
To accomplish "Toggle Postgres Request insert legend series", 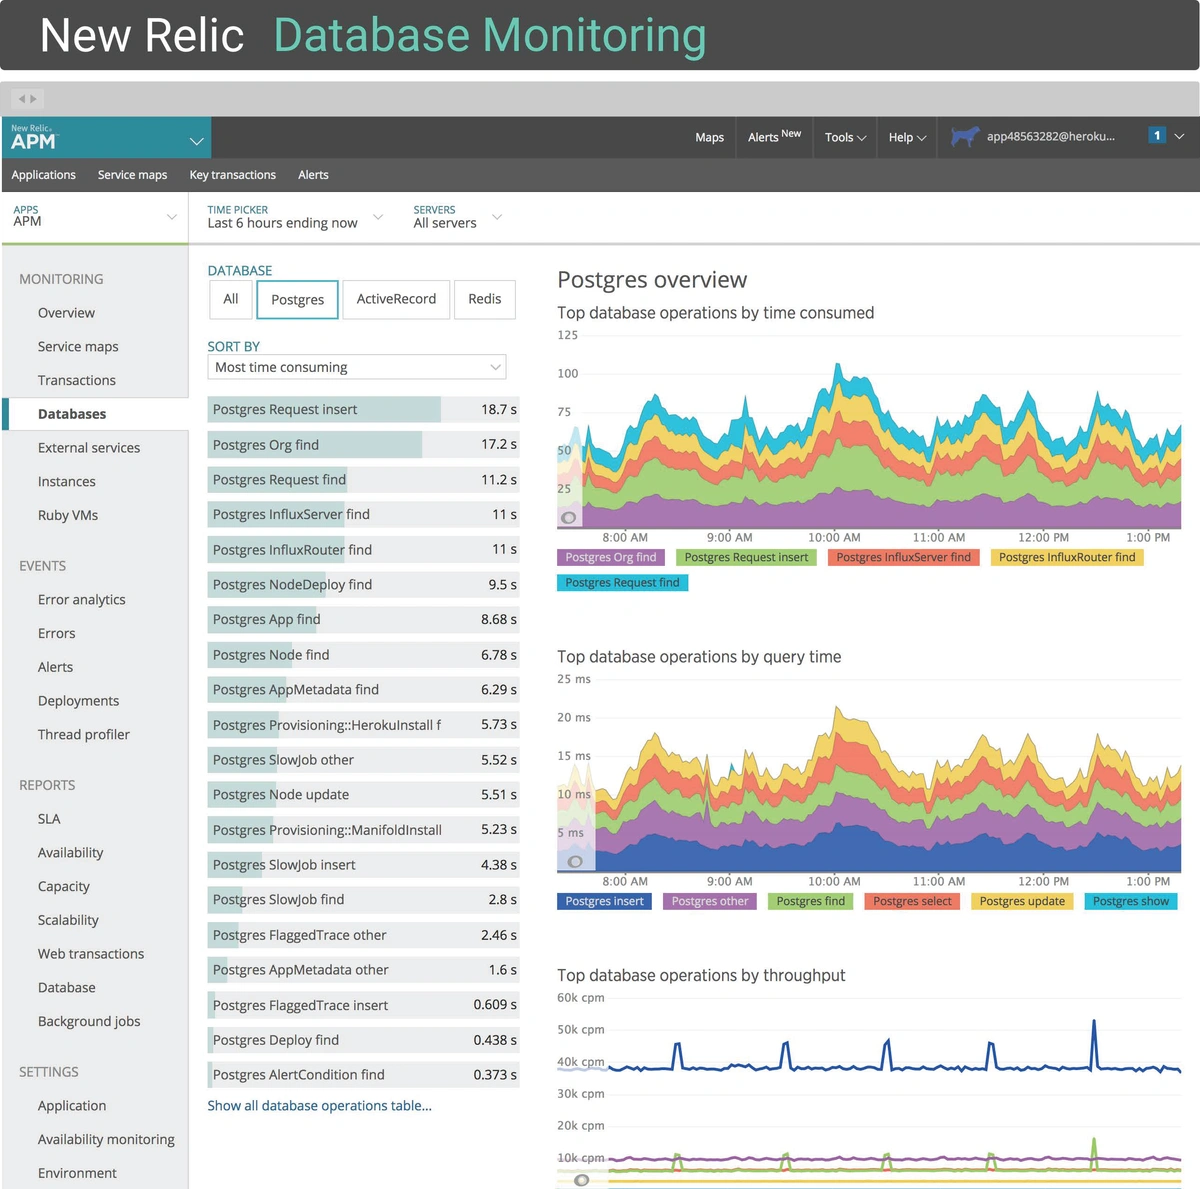I will (x=746, y=557).
